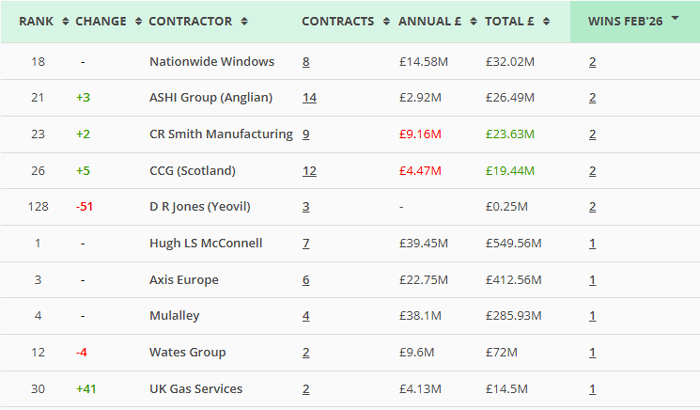Select the Wates Group row name
This screenshot has width=700, height=410.
pyautogui.click(x=187, y=352)
